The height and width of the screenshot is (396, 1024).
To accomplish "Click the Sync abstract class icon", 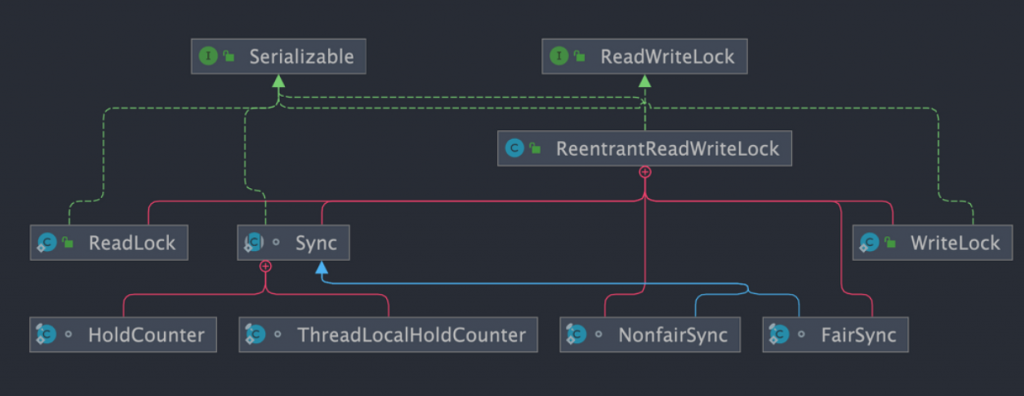I will tap(253, 242).
